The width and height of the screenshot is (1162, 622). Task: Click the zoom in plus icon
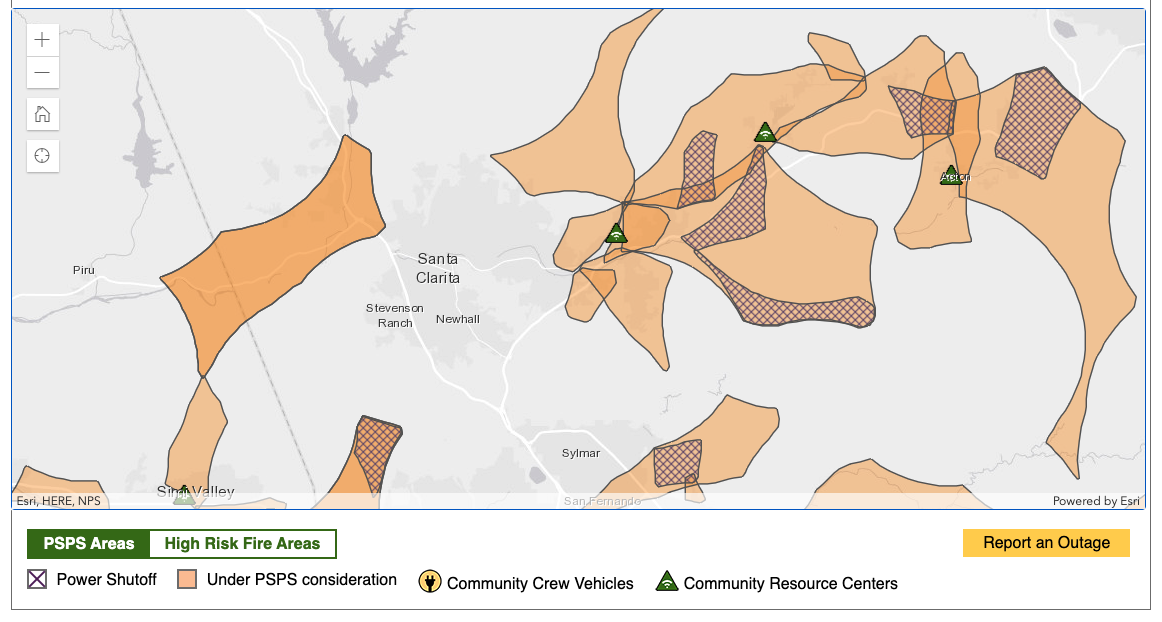[41, 39]
